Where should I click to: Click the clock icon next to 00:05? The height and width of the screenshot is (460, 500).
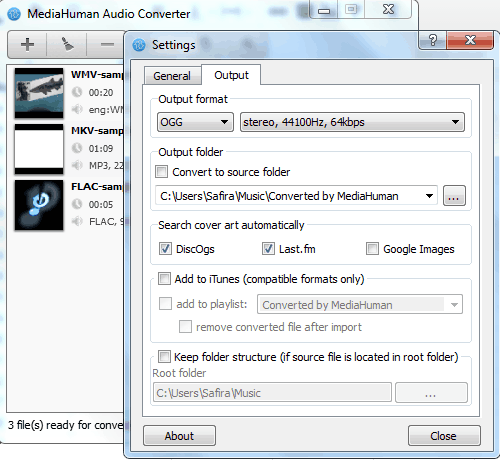click(77, 204)
